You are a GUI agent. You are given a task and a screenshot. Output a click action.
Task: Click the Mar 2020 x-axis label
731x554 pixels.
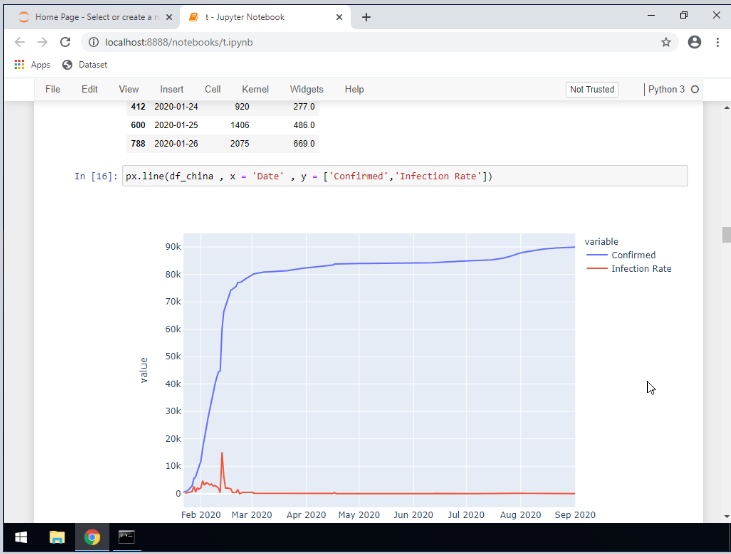tap(252, 515)
